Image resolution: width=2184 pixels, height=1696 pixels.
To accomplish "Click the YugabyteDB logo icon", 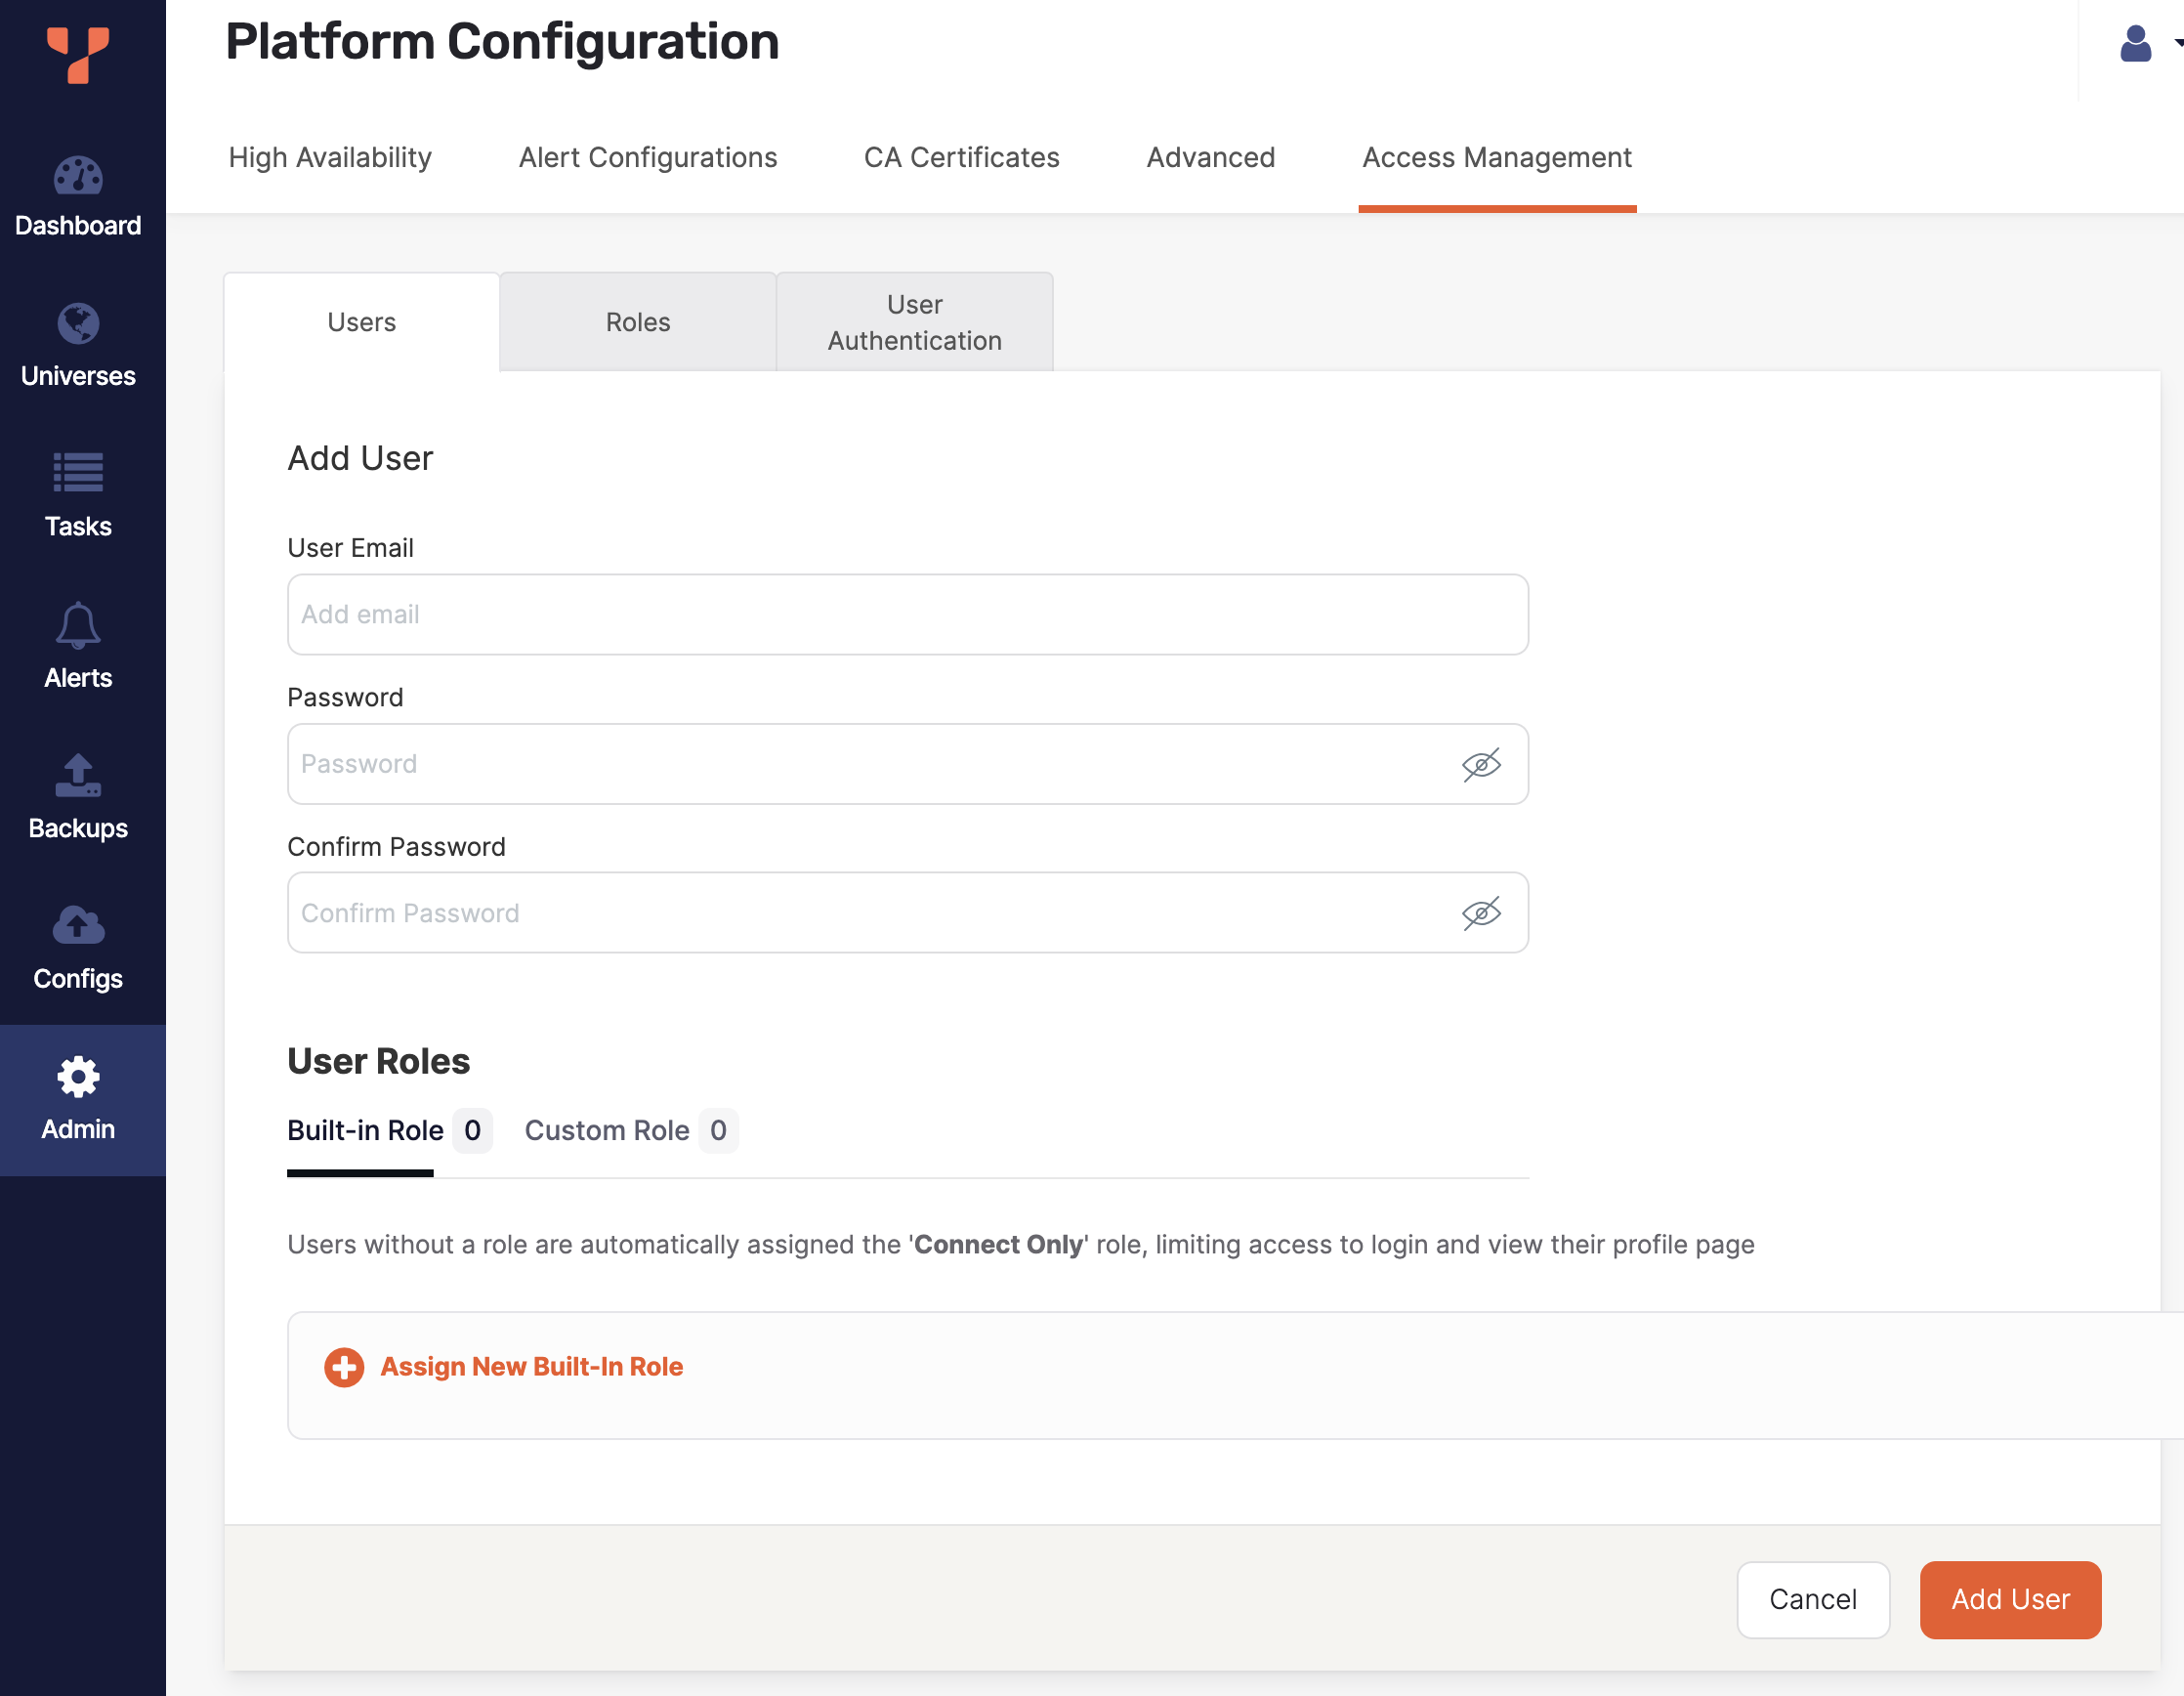I will 78,54.
